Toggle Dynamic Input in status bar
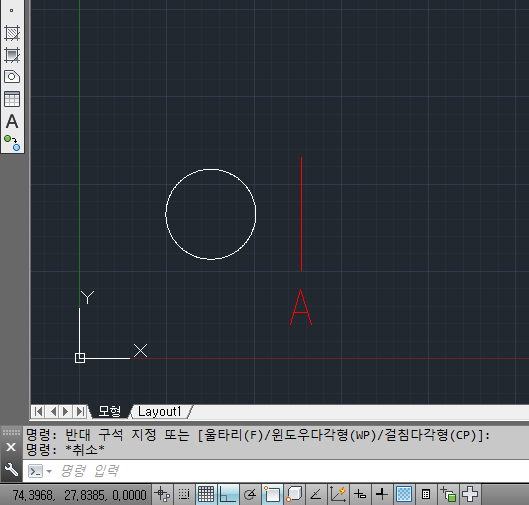The width and height of the screenshot is (529, 505). tap(360, 495)
